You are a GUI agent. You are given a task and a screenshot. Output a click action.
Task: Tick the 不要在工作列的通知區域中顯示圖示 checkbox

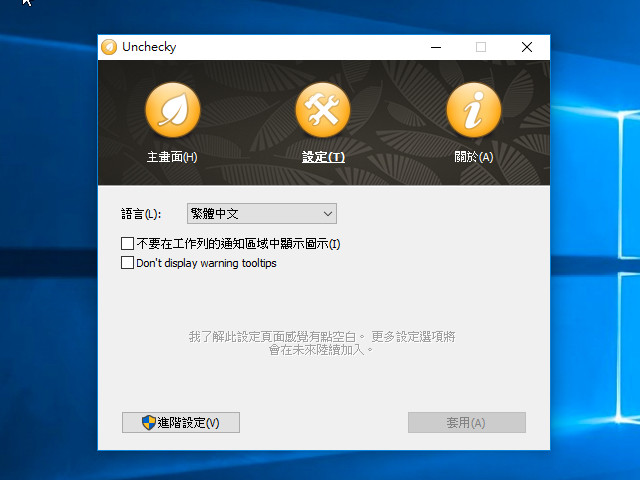(127, 244)
